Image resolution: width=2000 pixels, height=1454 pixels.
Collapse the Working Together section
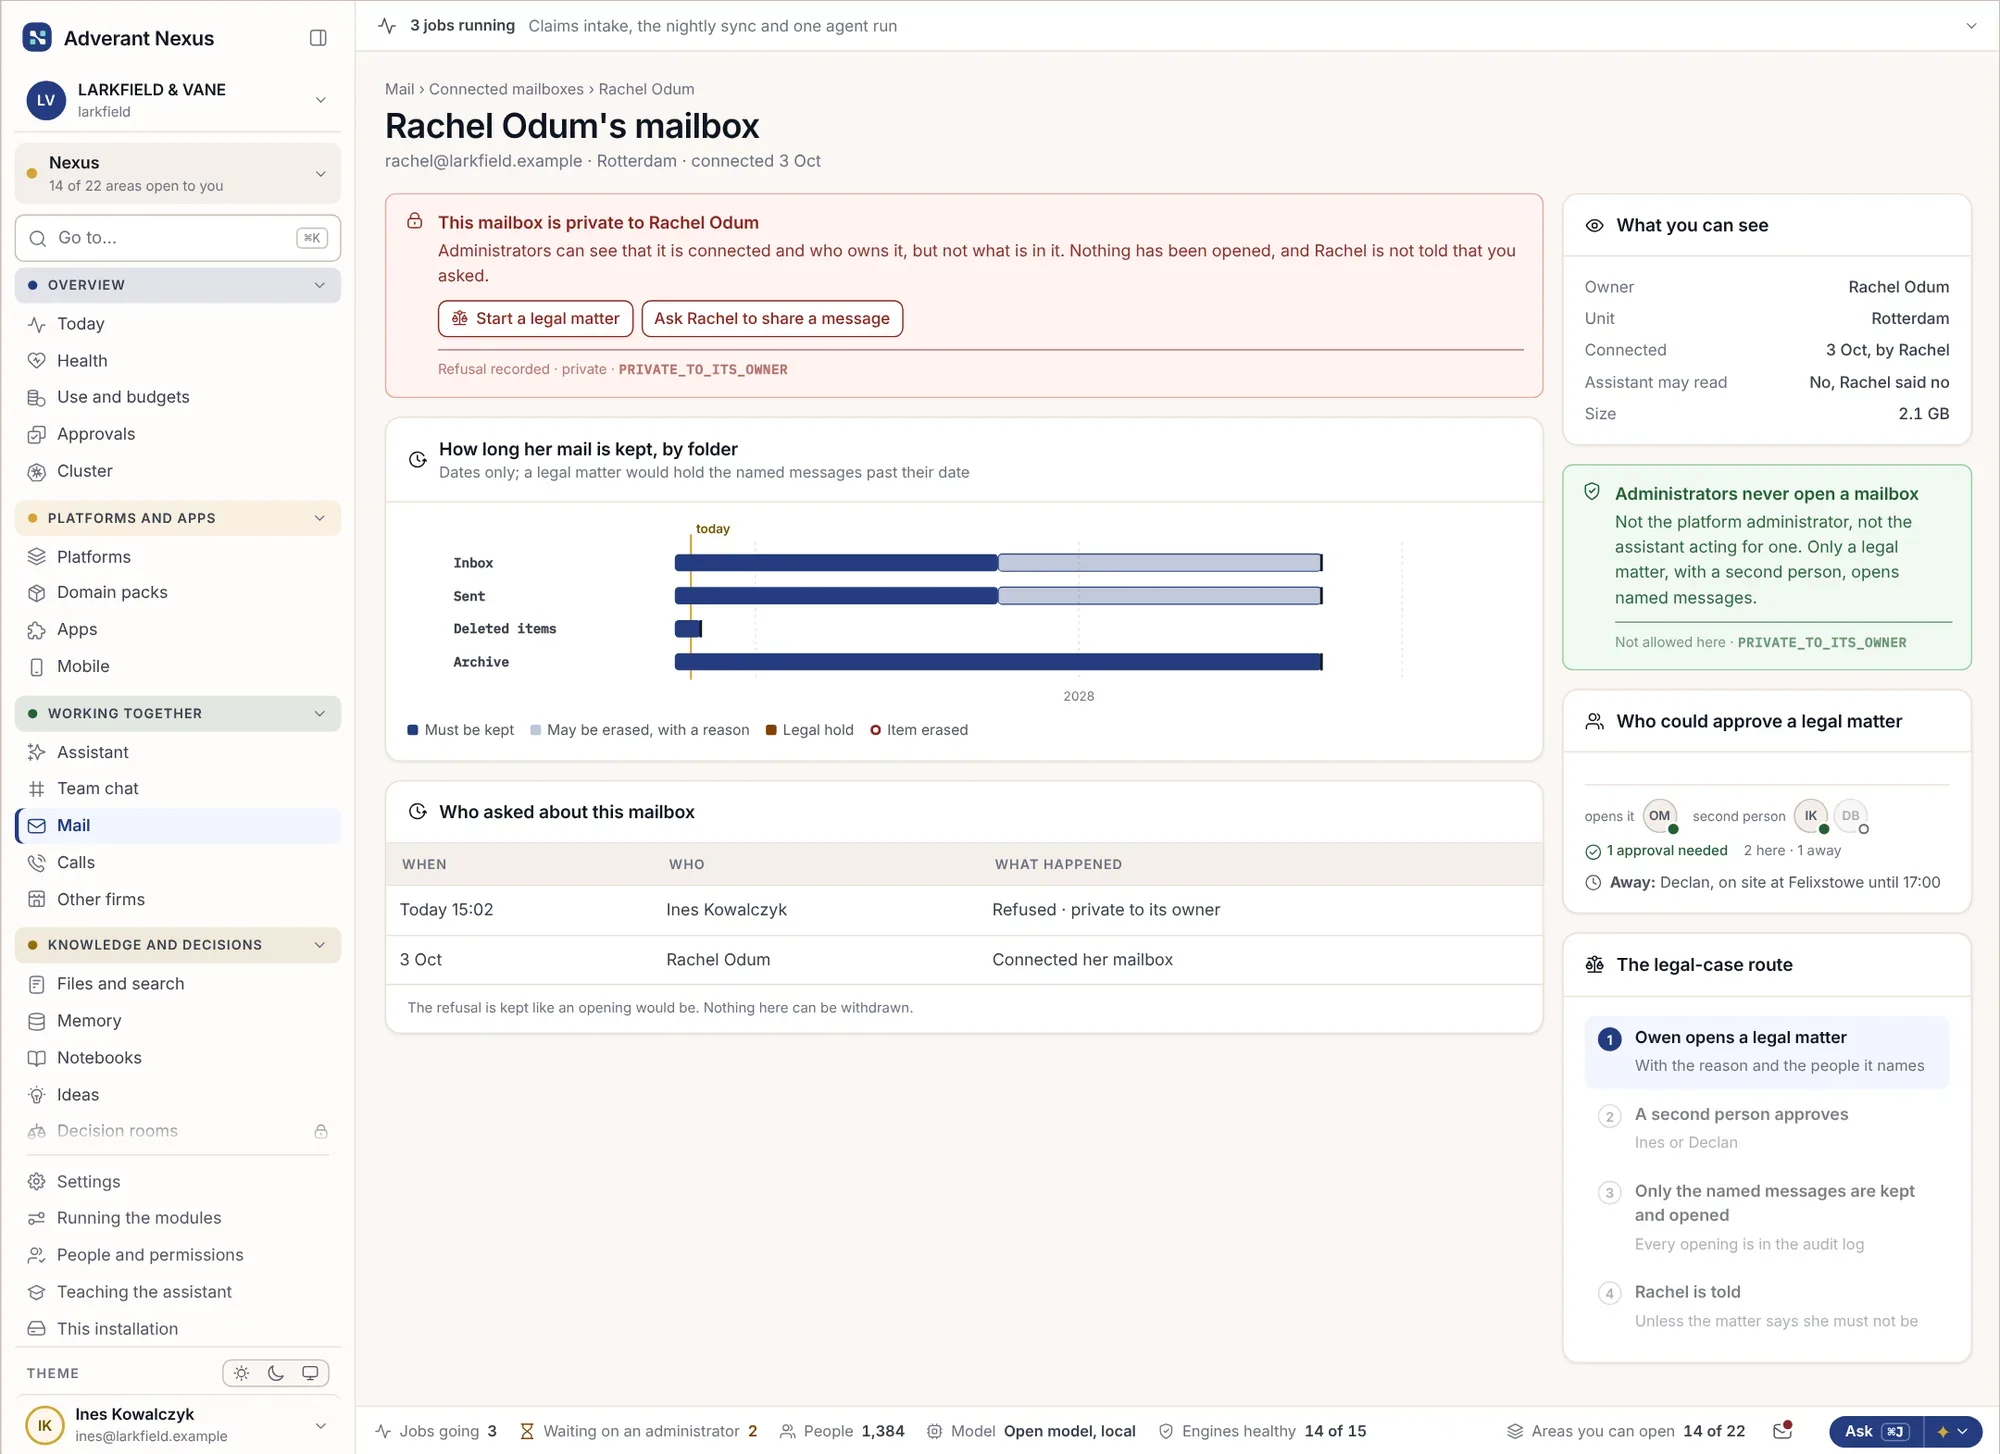pyautogui.click(x=178, y=714)
